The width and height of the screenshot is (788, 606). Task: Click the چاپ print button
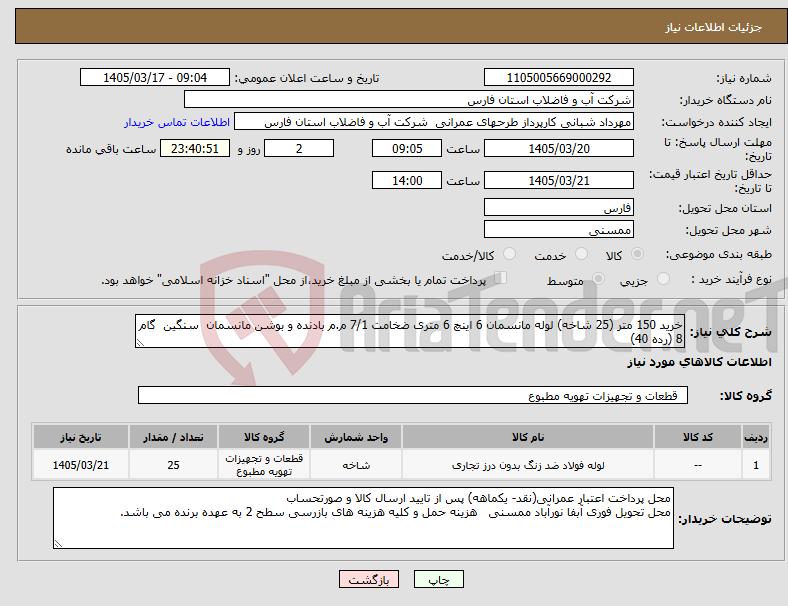click(x=439, y=579)
